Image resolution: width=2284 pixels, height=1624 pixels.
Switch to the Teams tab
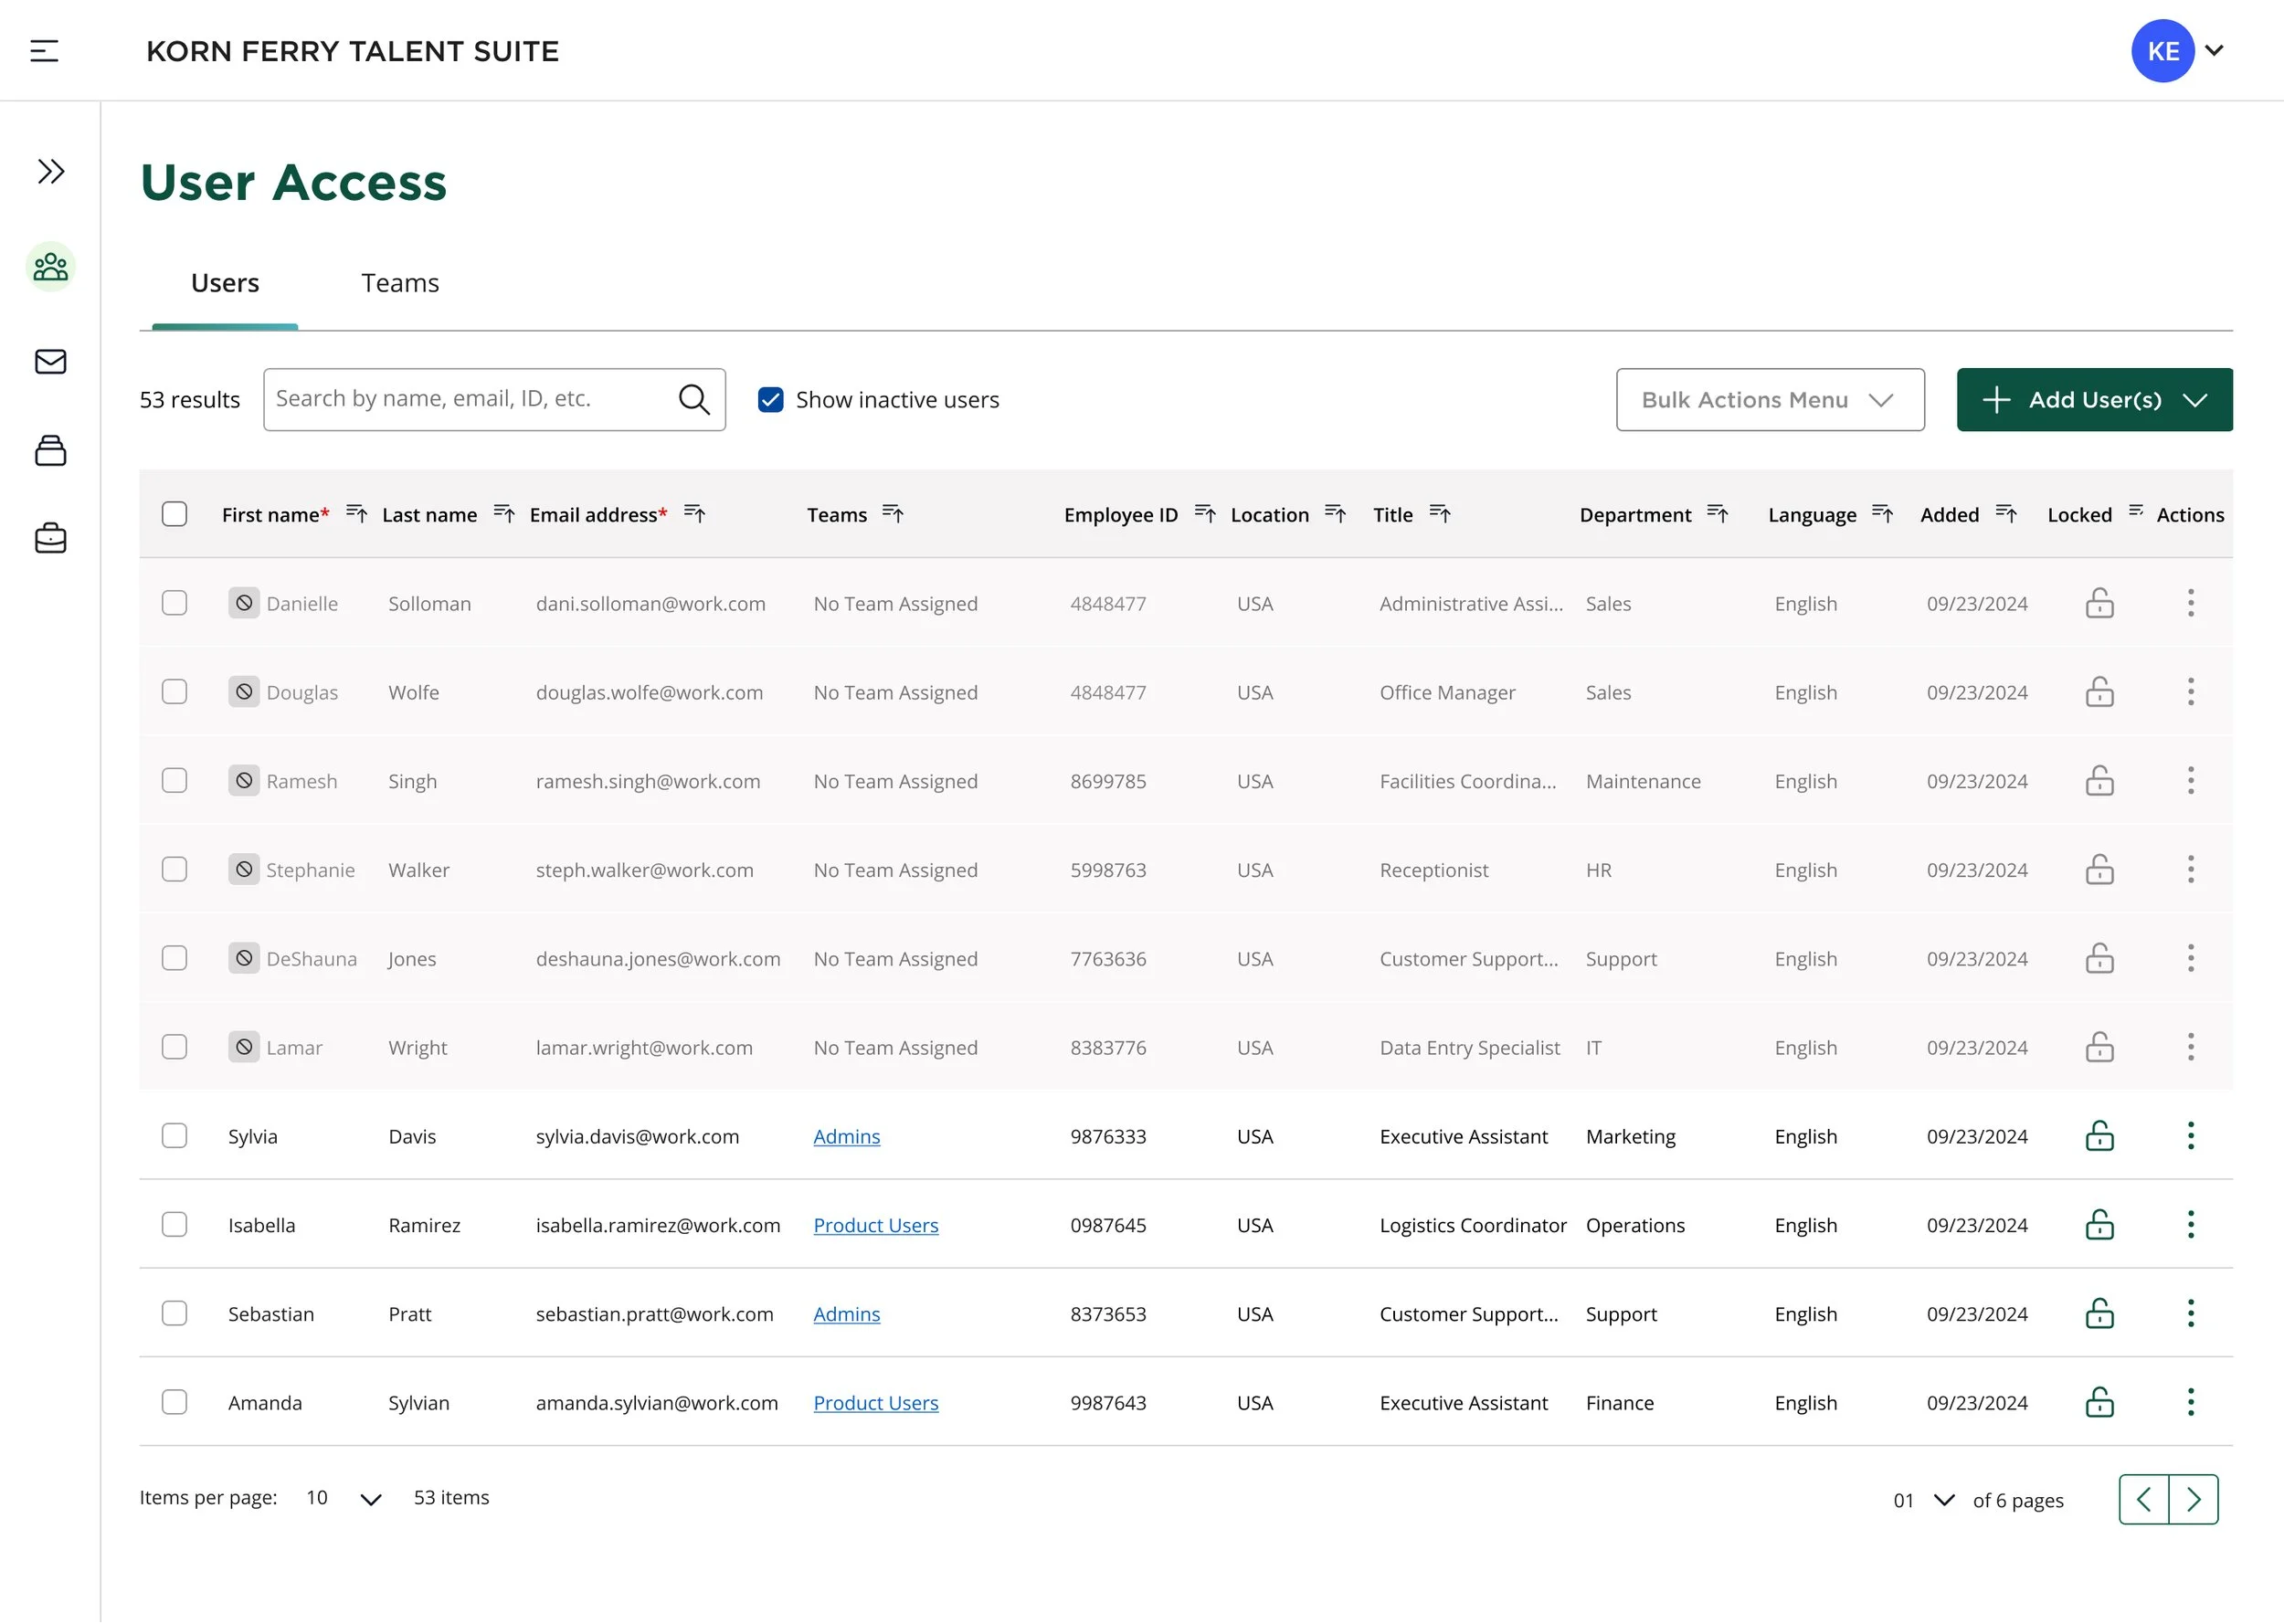point(400,284)
